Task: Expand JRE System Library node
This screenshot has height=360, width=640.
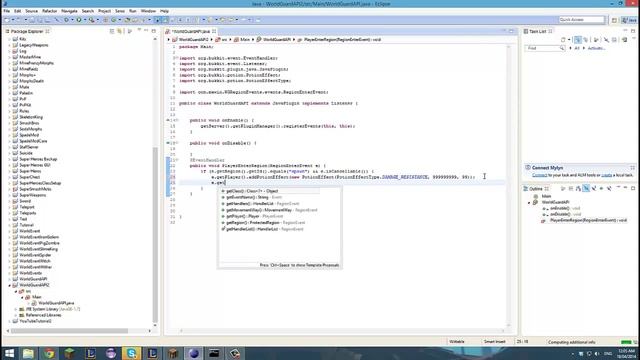Action: [16, 309]
